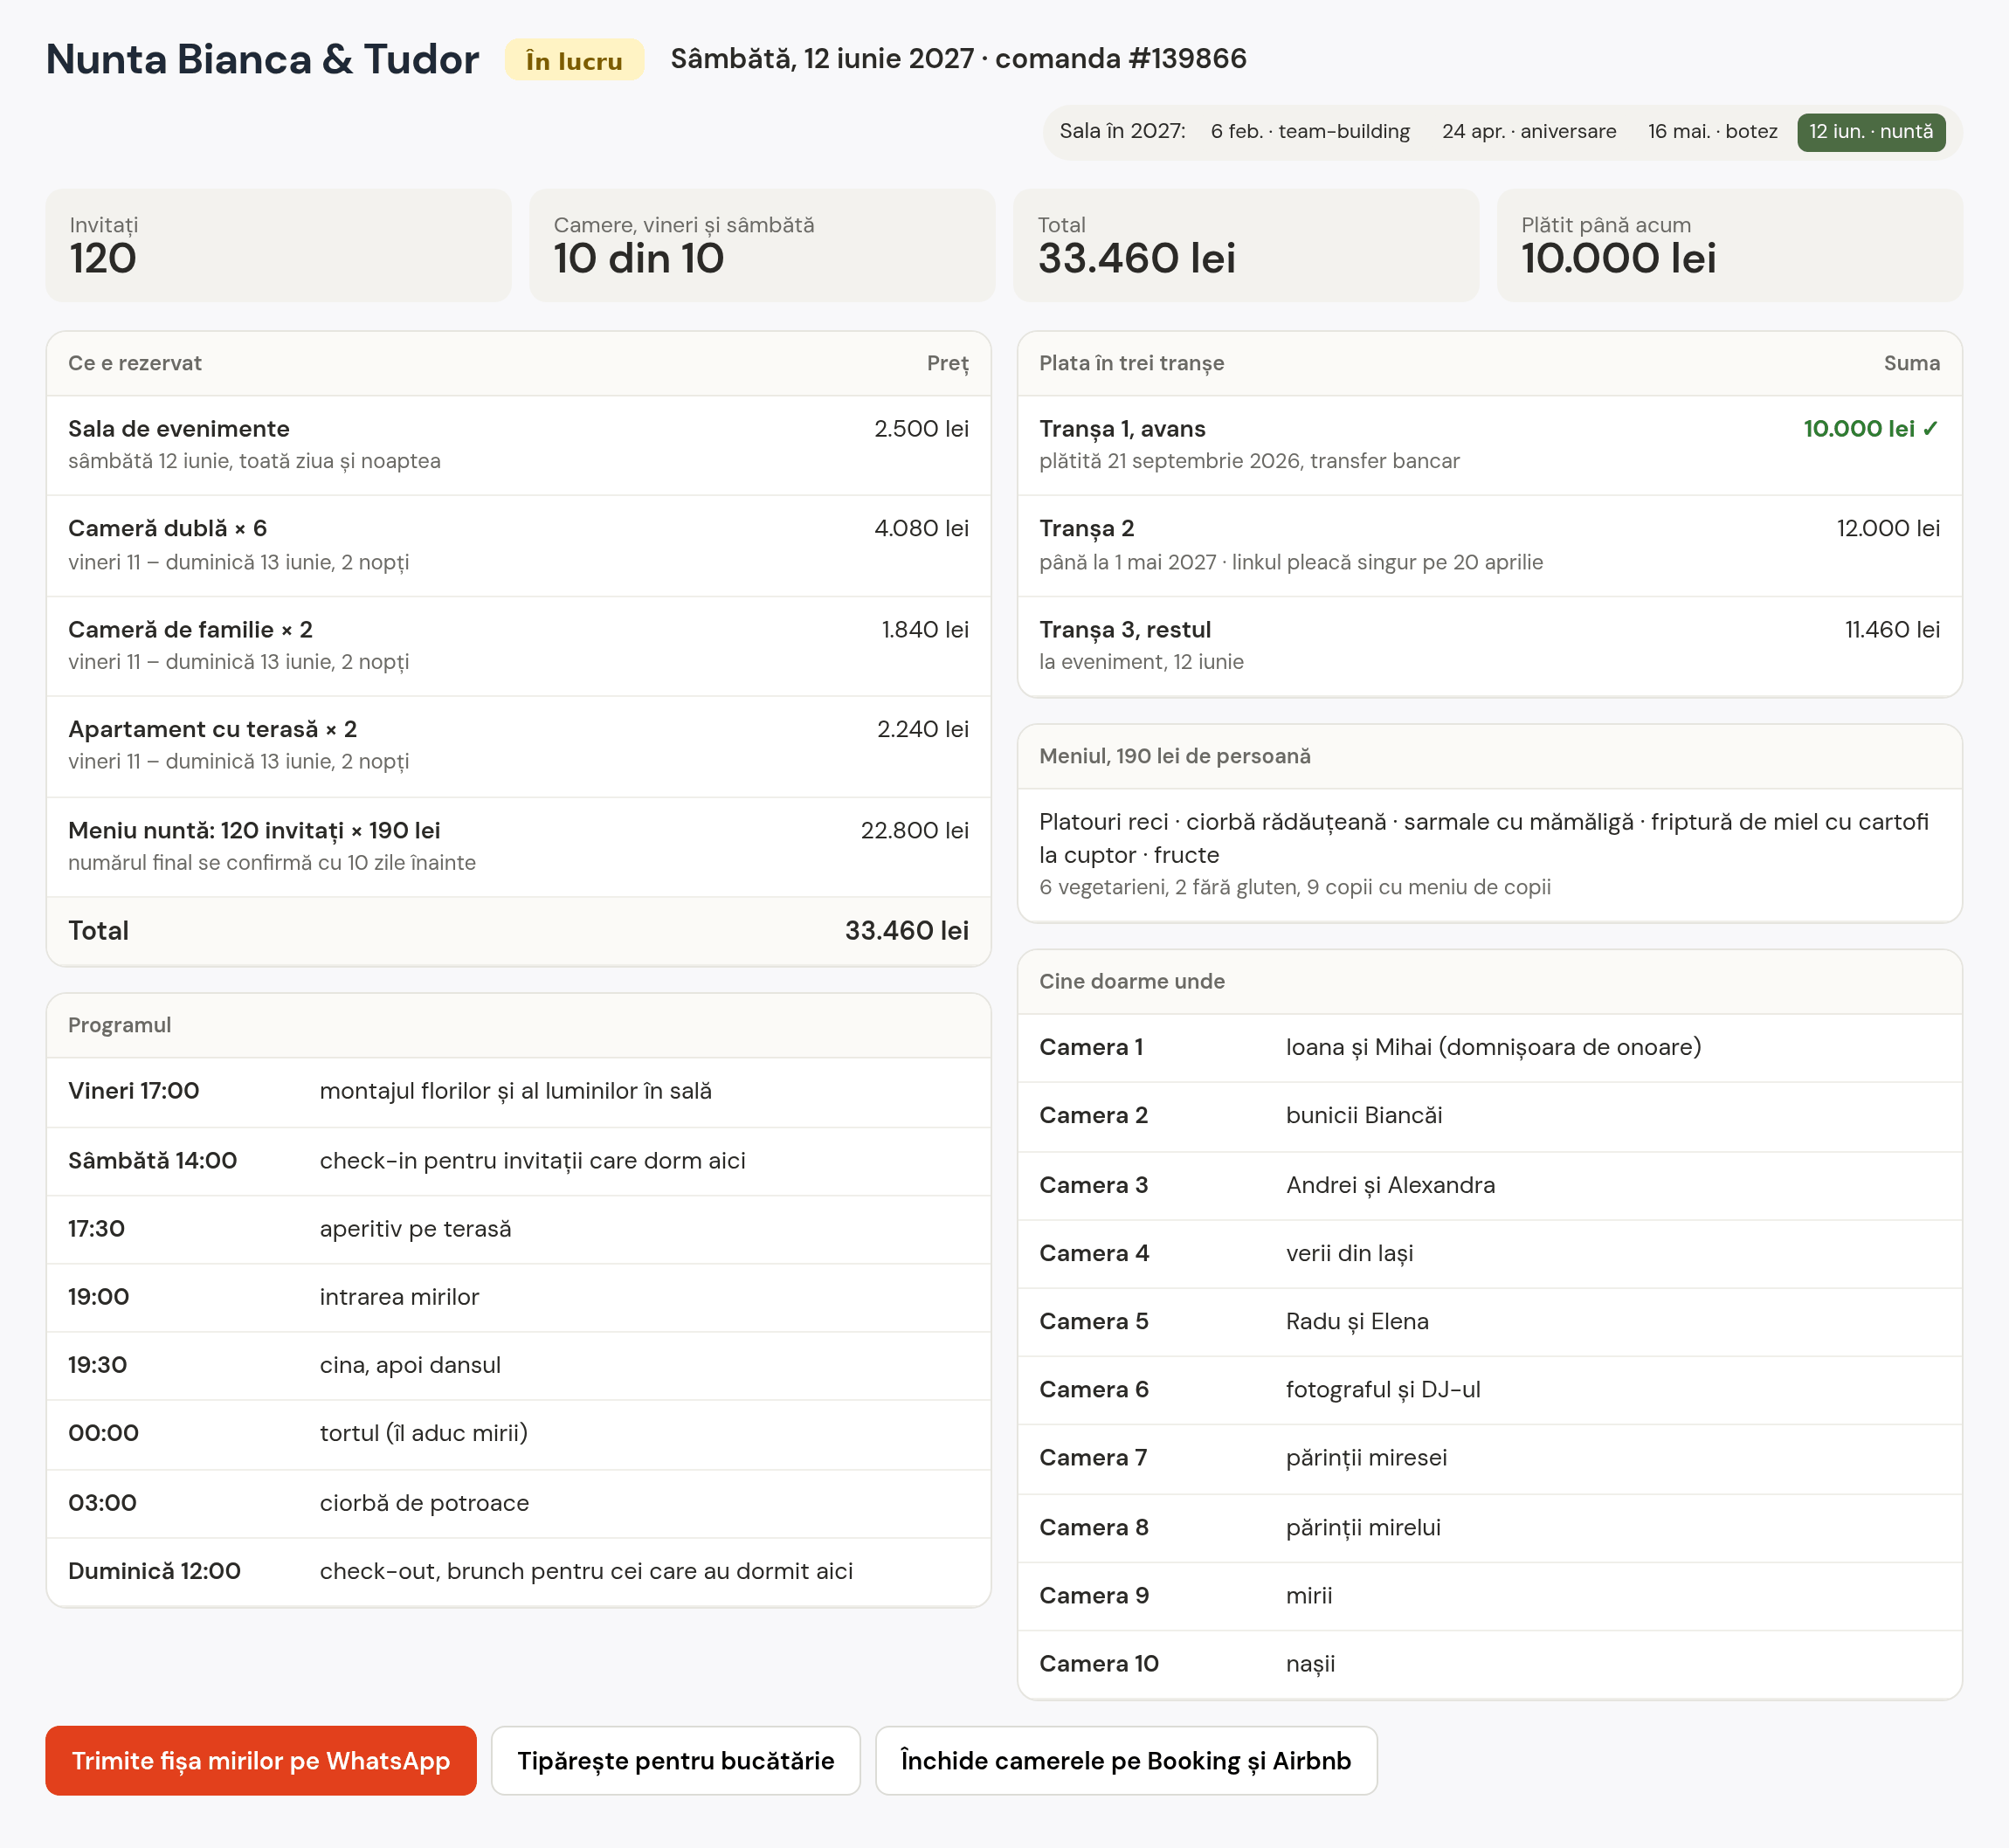
Task: Select Camera 4 verii din Iași row
Action: coord(1489,1254)
